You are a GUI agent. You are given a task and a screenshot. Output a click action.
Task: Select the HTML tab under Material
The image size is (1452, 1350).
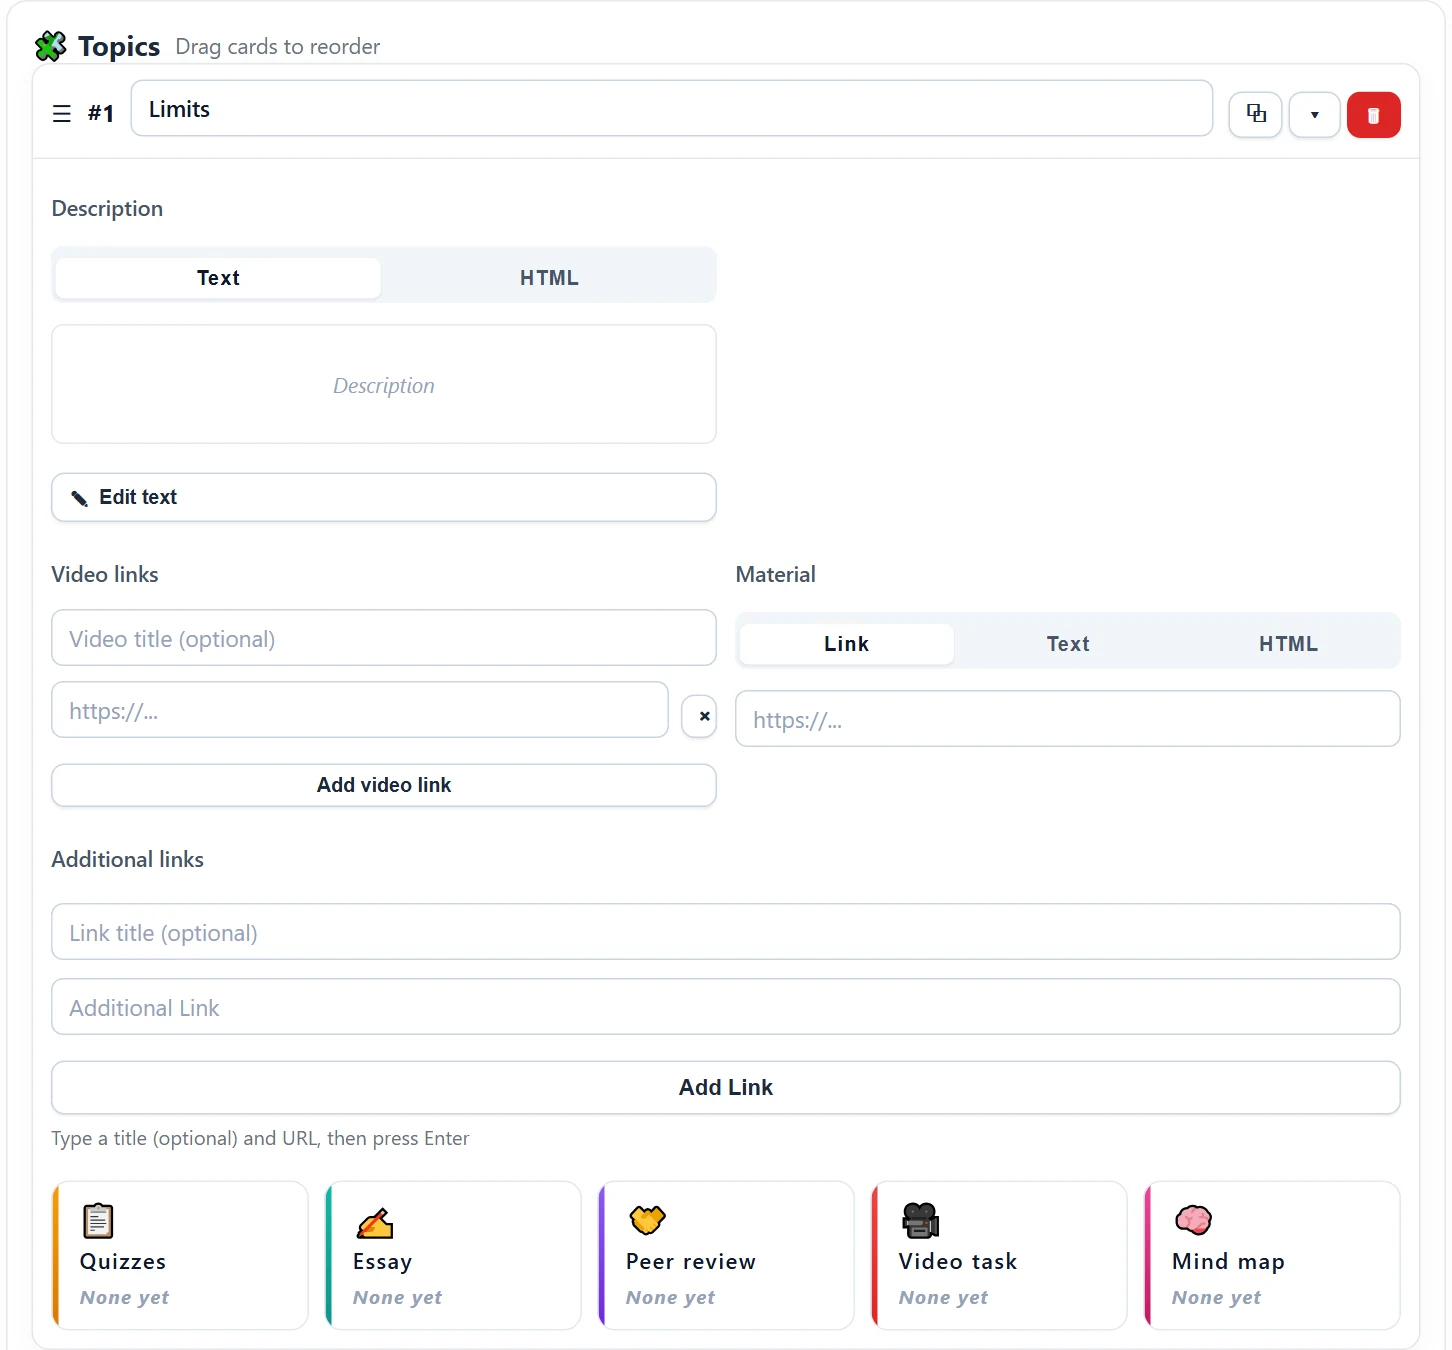(1288, 644)
